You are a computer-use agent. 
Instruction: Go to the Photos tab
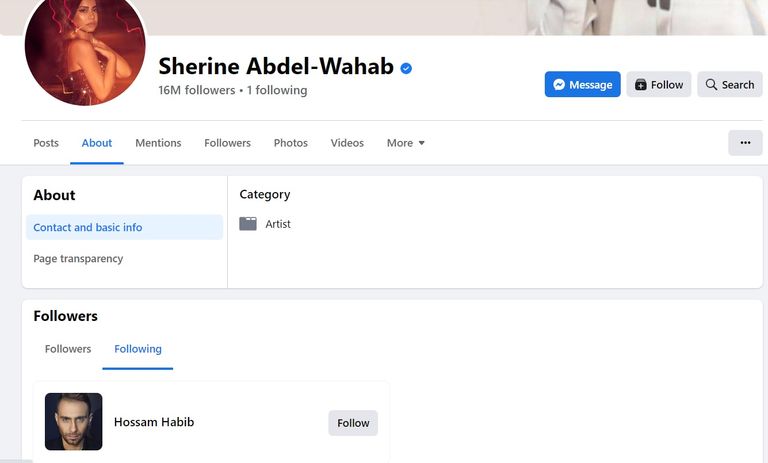(291, 143)
